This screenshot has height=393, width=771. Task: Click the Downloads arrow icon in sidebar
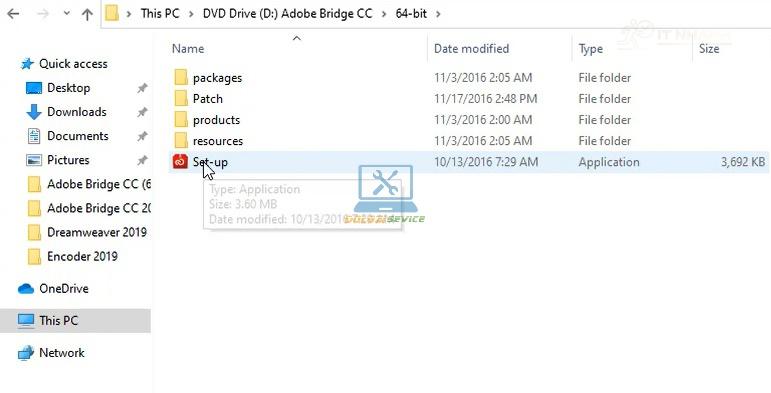33,112
